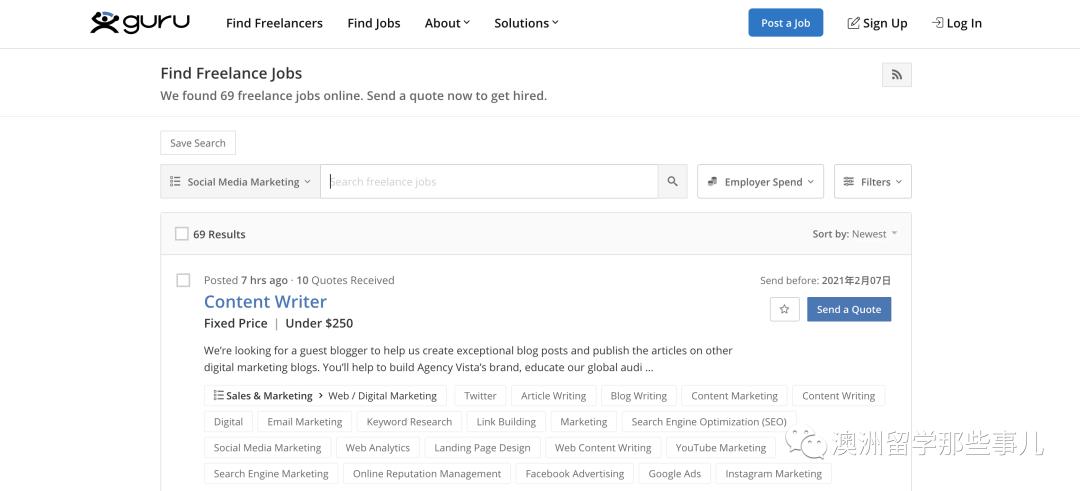Star the Content Writer job
The height and width of the screenshot is (491, 1080).
785,310
